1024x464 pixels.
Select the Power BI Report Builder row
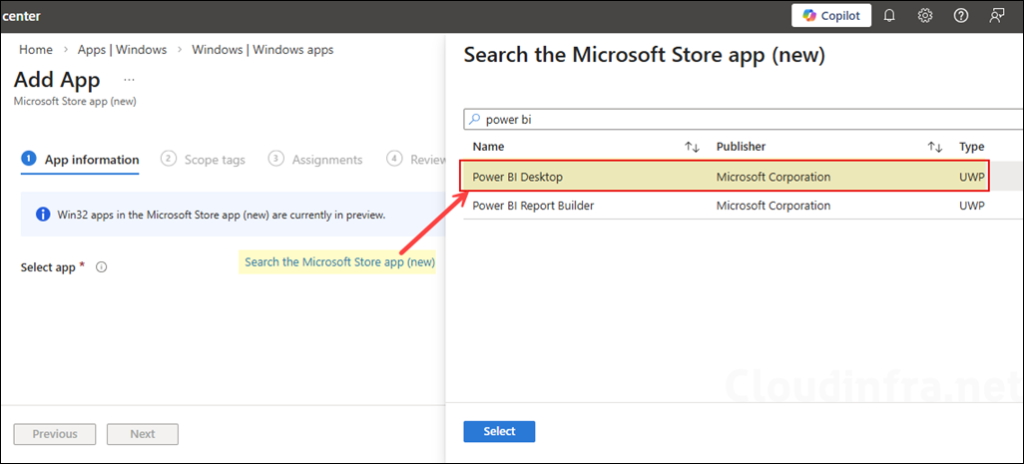[x=743, y=206]
